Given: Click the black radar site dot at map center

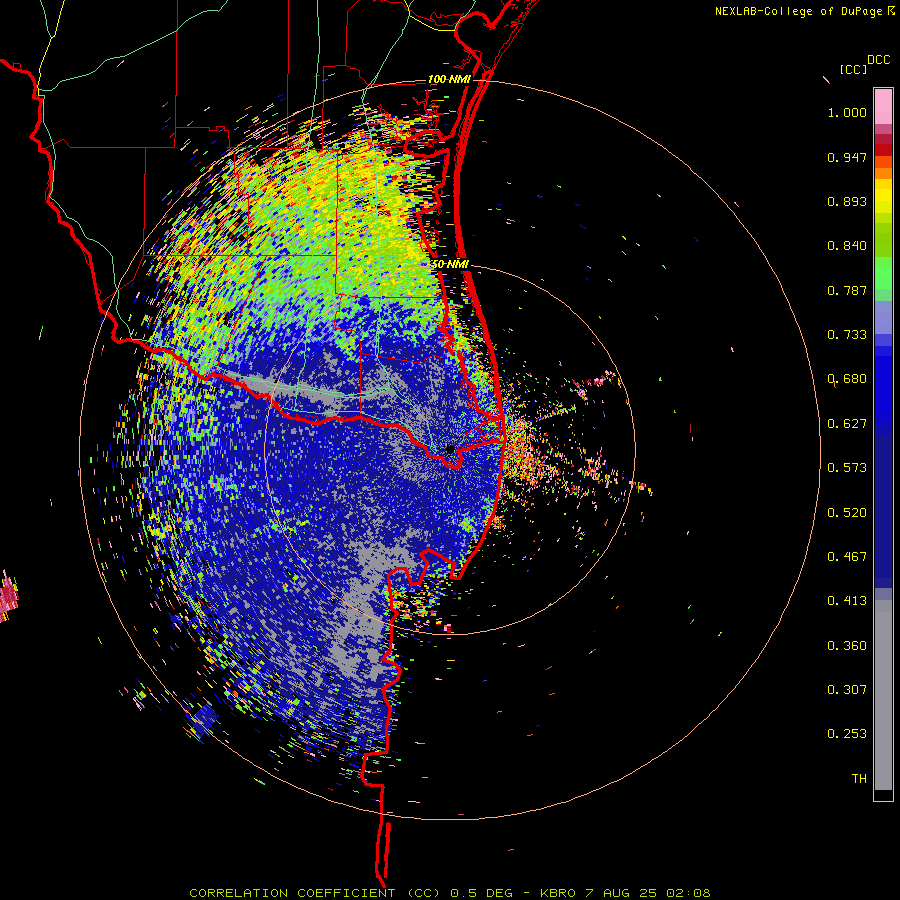Looking at the screenshot, I should click(450, 449).
